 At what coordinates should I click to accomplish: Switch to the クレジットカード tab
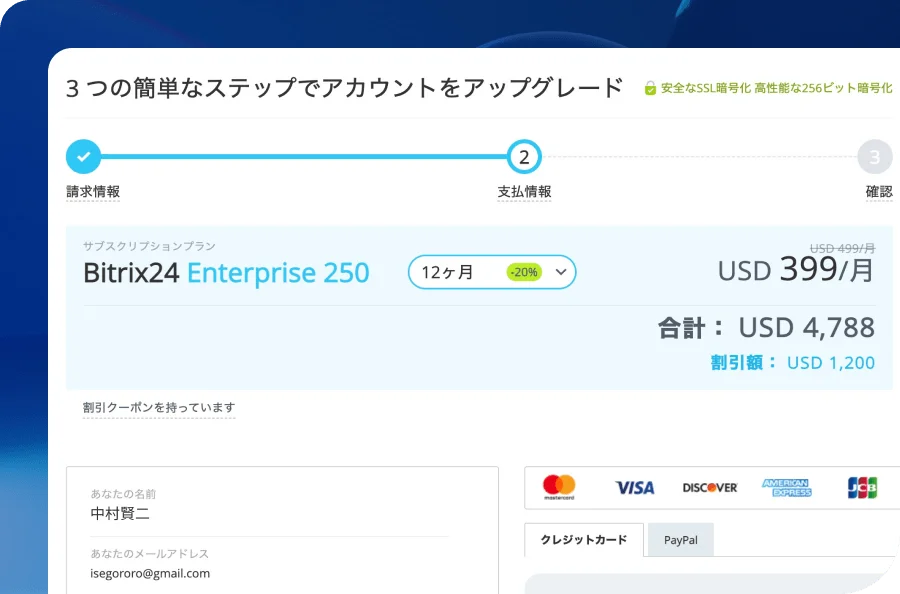pos(584,539)
